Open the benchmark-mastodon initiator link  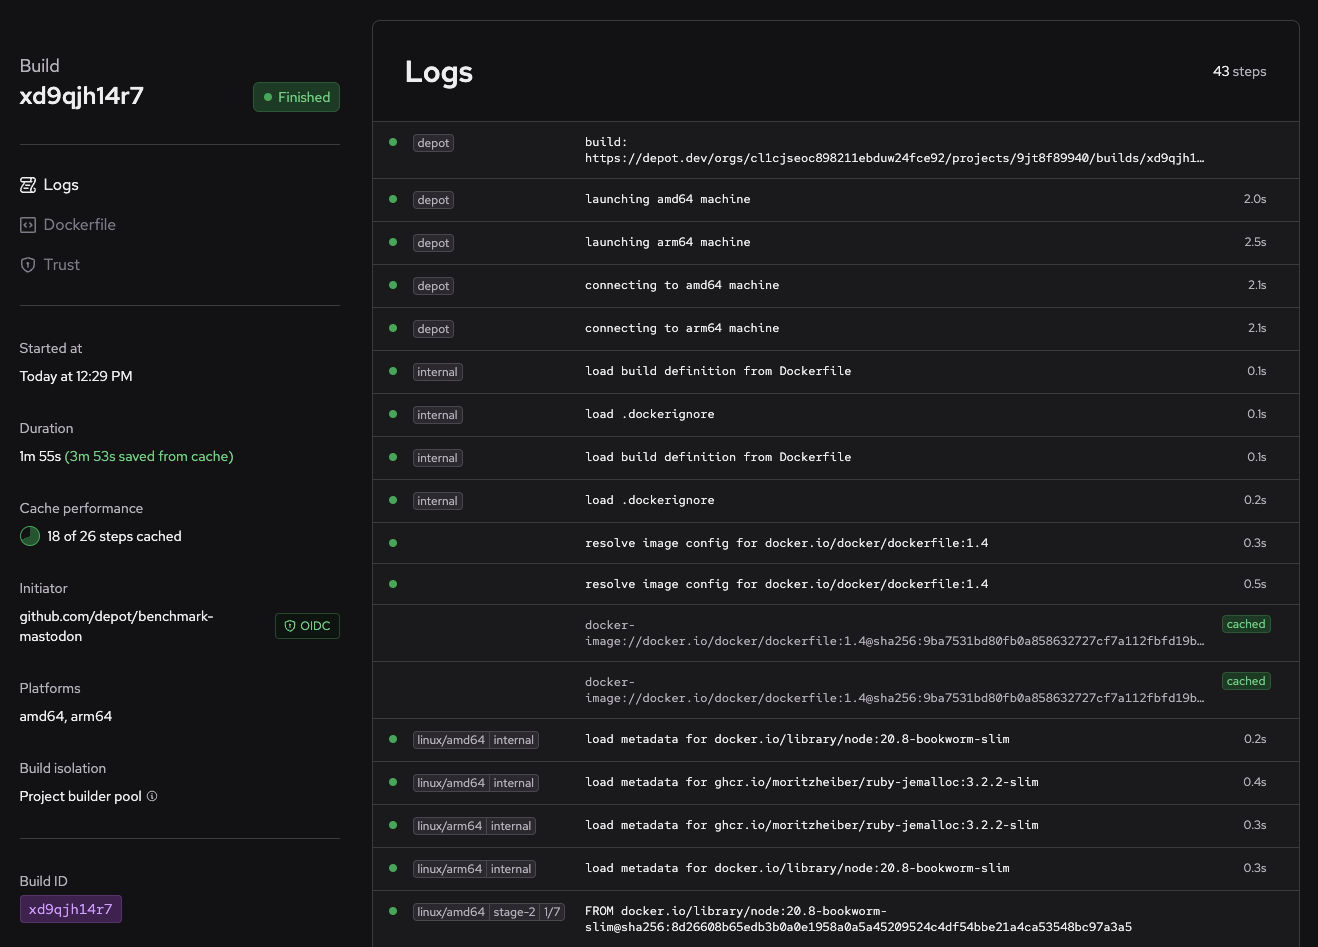pos(116,626)
